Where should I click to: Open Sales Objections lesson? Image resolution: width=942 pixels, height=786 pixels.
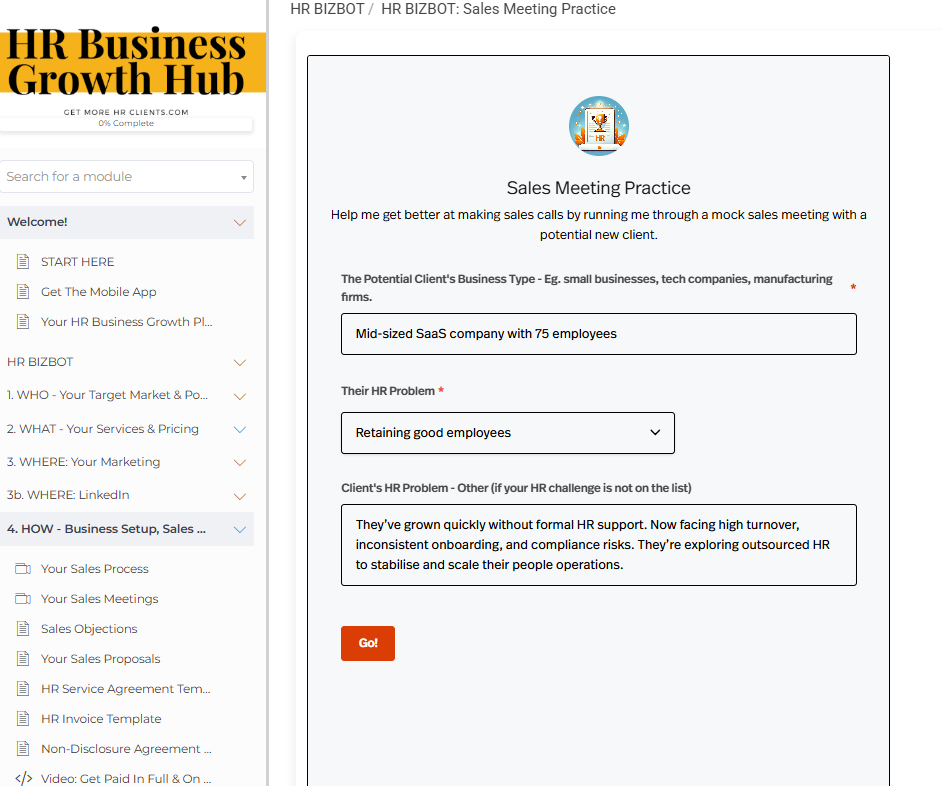[89, 629]
